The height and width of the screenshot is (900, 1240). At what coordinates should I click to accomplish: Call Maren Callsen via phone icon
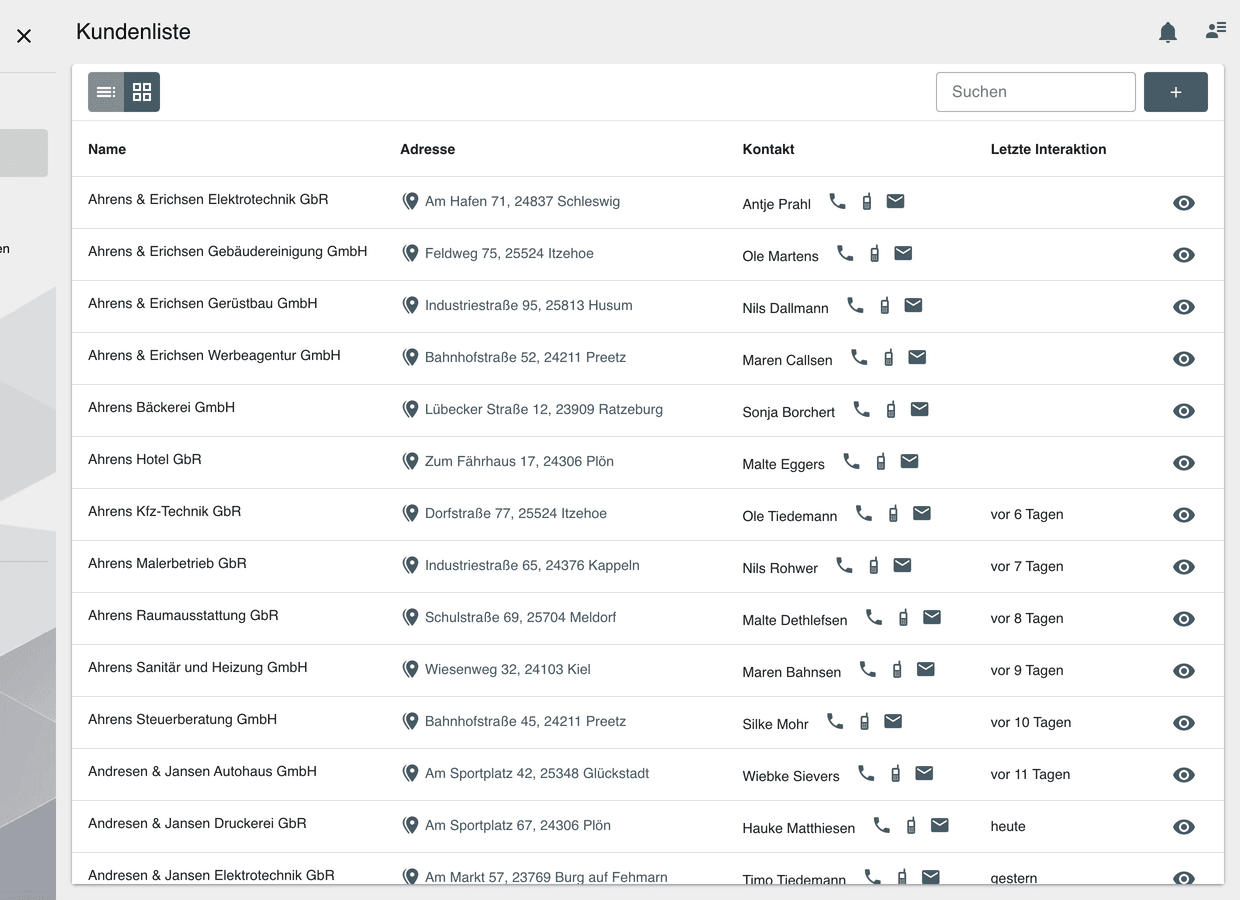[859, 358]
